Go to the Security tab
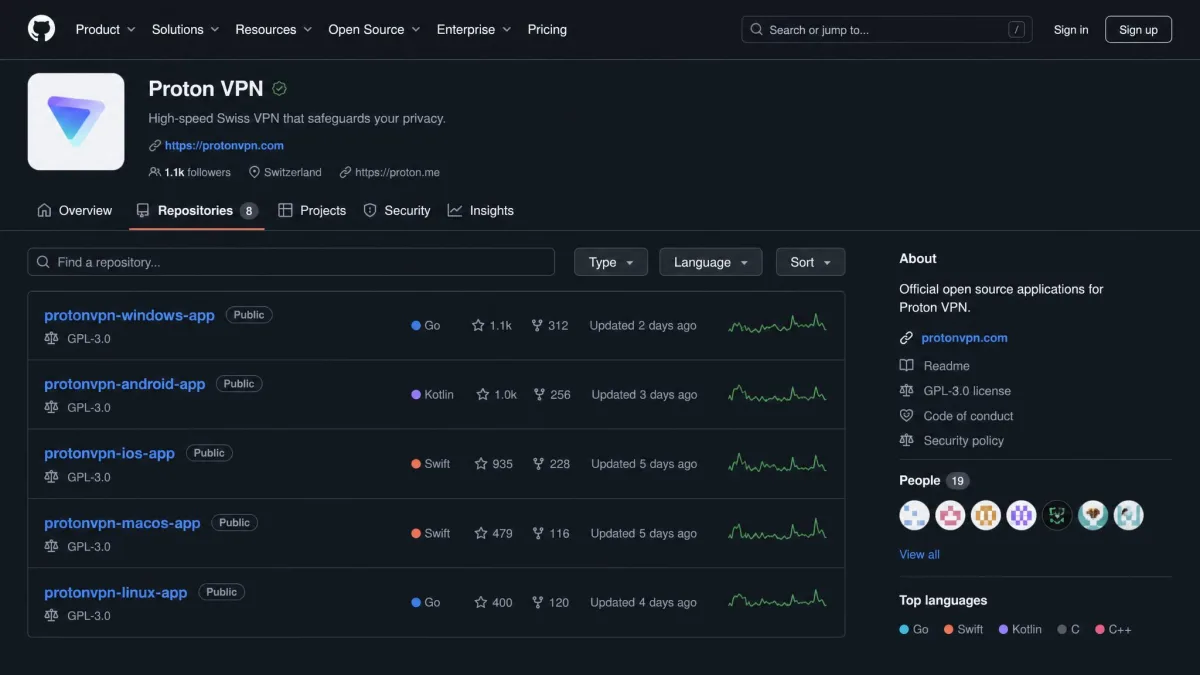1200x675 pixels. pos(397,211)
